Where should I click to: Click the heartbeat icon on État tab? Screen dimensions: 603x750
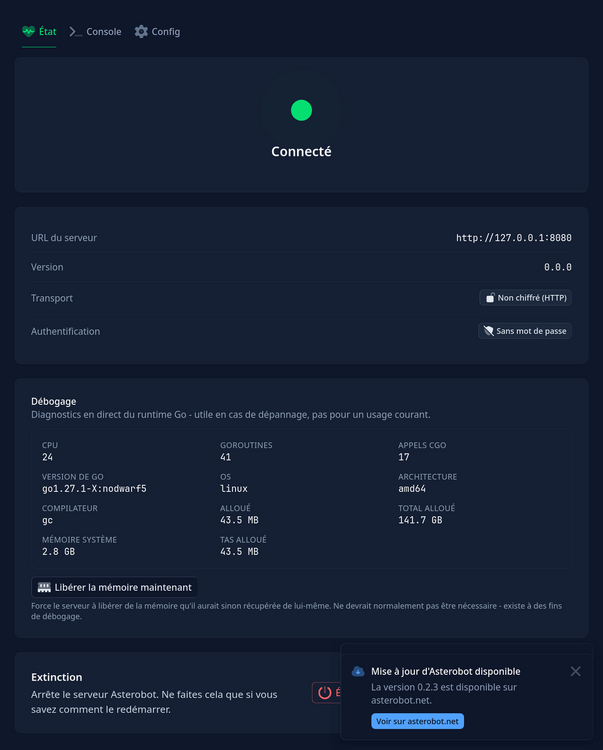tap(29, 32)
